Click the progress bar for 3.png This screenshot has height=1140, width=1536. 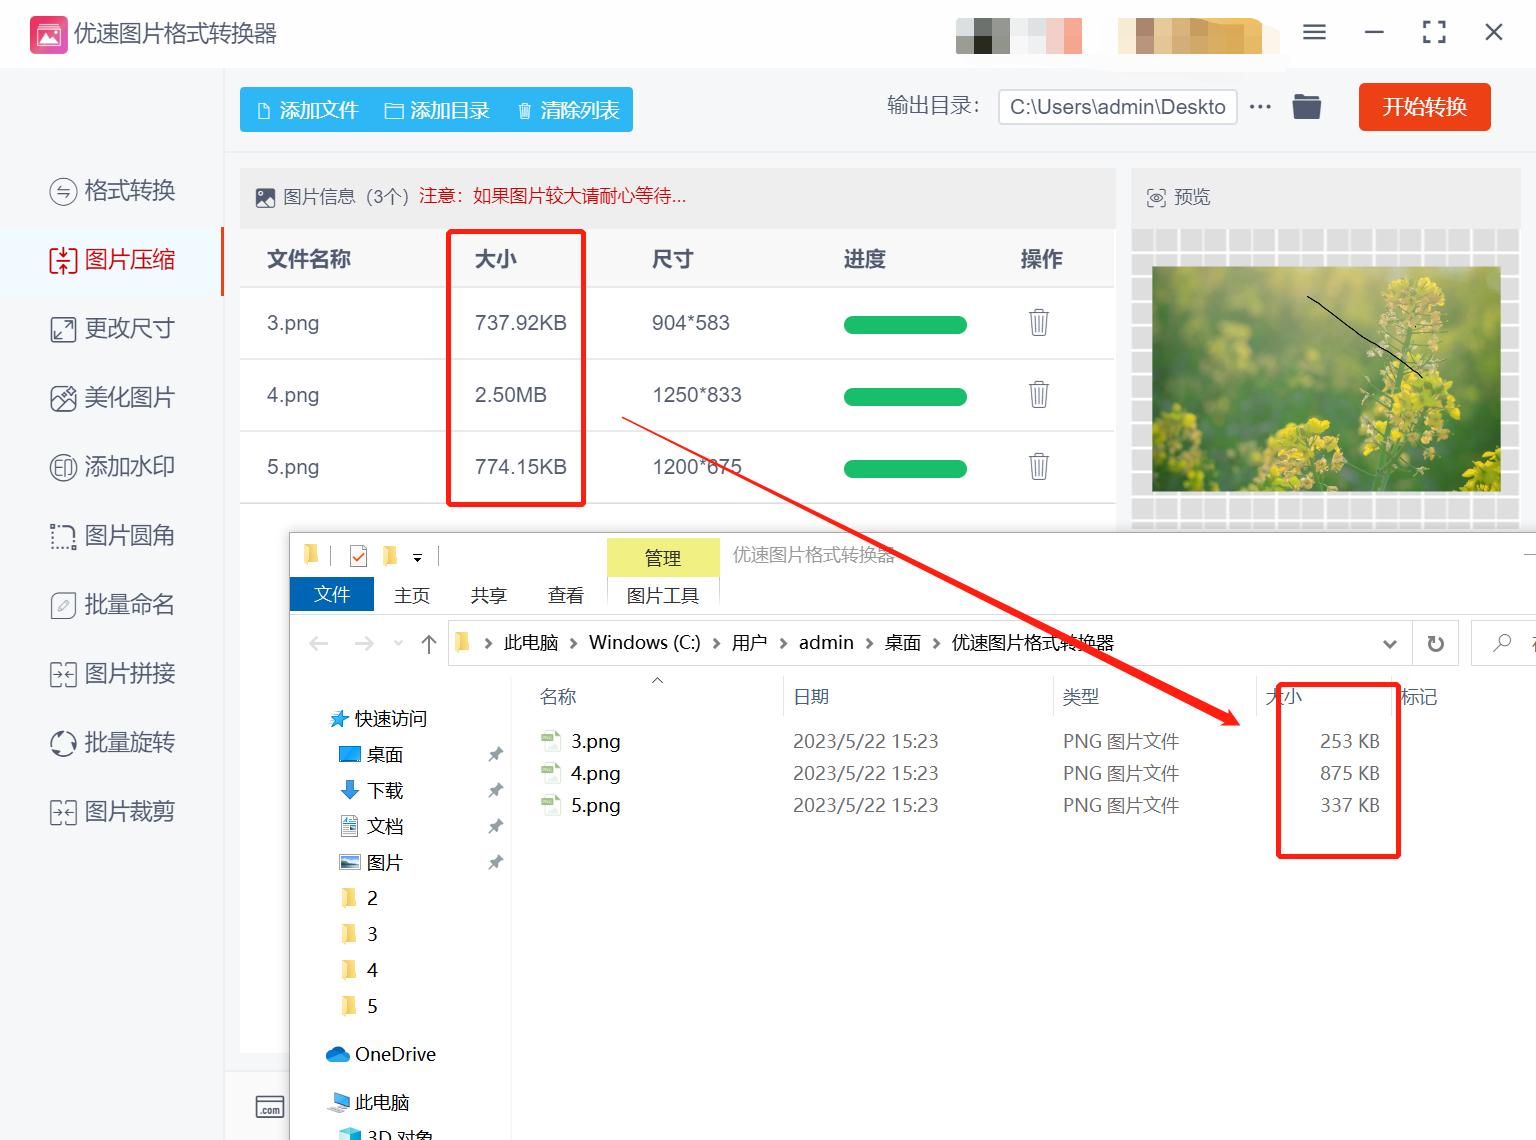[904, 324]
